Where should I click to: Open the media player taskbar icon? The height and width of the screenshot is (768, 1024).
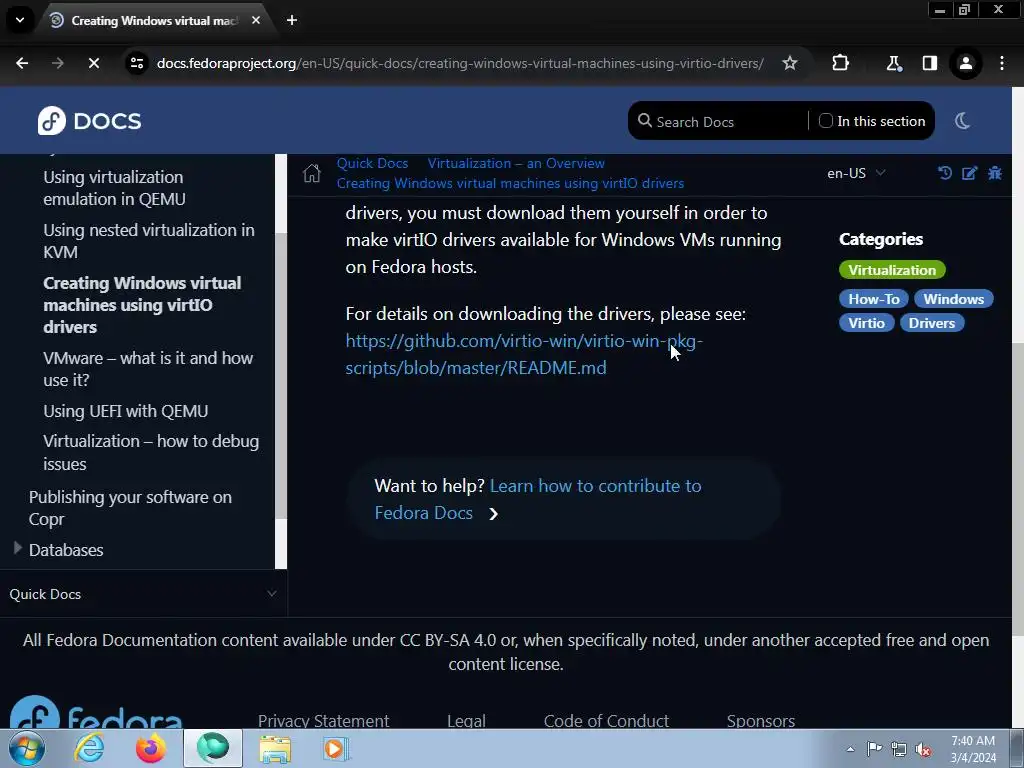[336, 748]
